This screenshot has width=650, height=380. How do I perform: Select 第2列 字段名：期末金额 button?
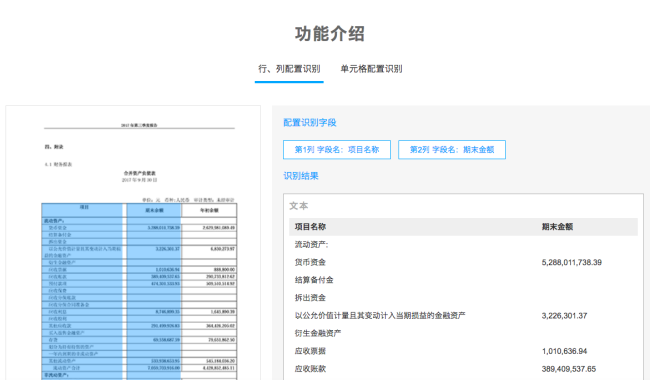pos(452,150)
